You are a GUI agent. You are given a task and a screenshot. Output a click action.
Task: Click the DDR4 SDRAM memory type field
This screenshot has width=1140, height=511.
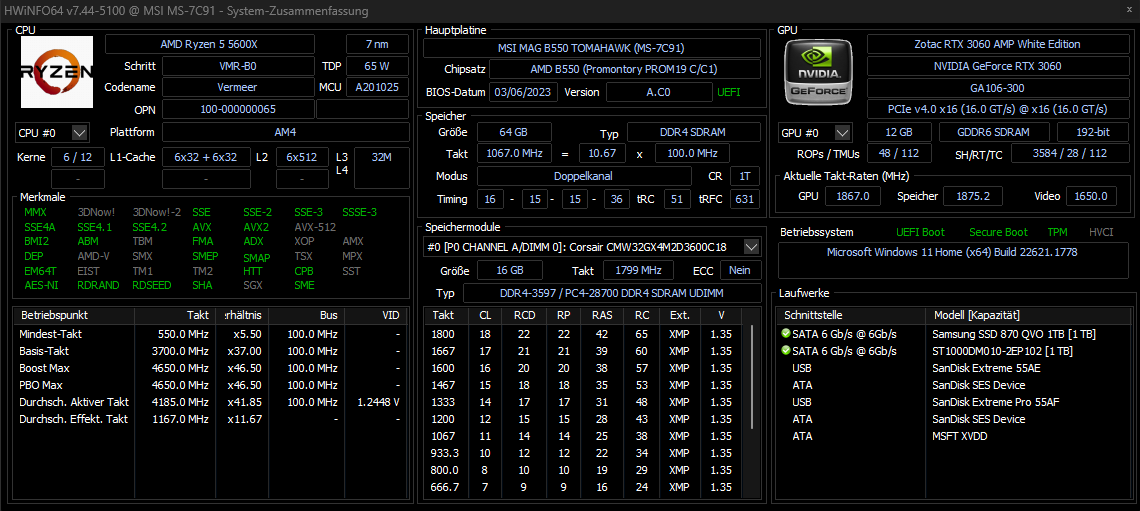coord(694,132)
